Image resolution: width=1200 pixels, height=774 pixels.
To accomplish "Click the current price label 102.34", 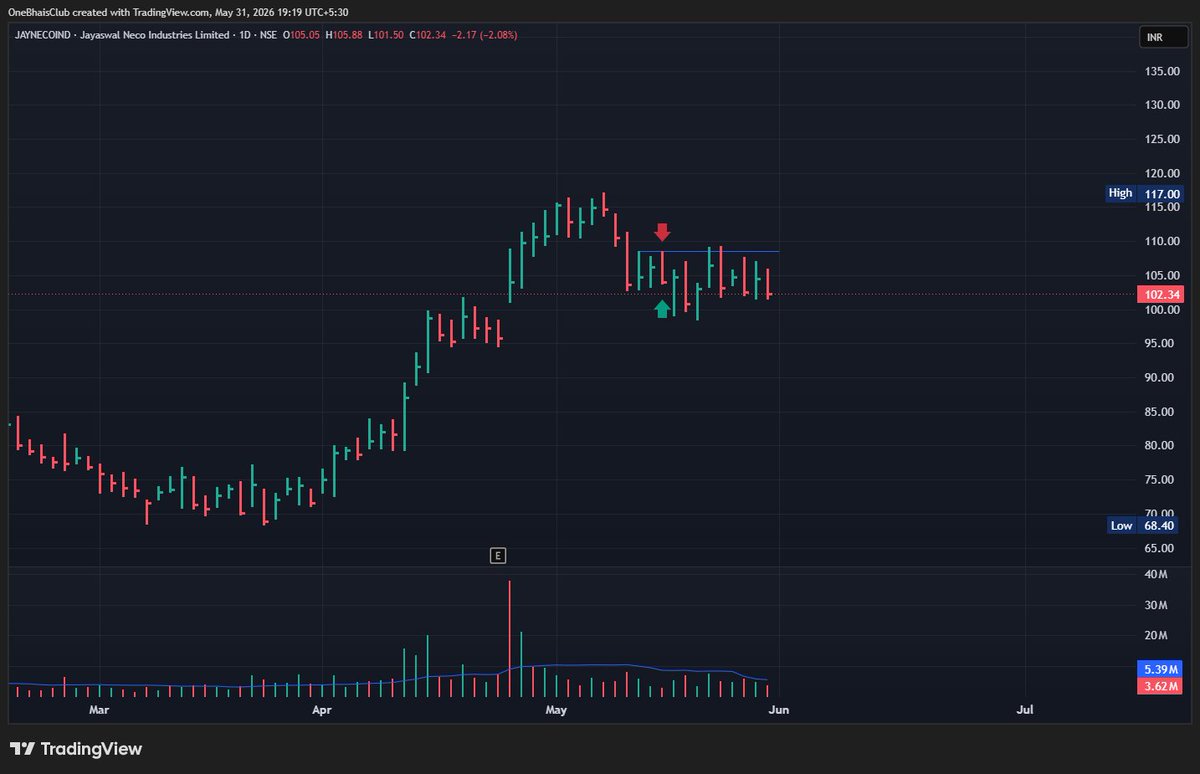I will pos(1161,294).
